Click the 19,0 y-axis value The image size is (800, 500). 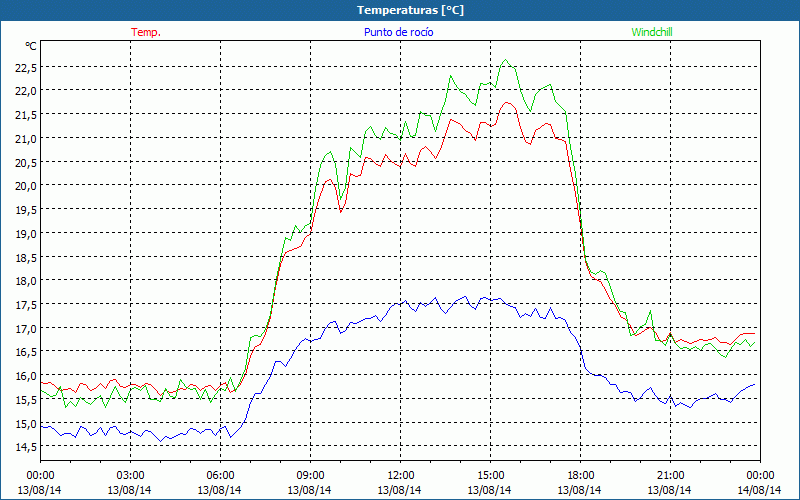[x=27, y=234]
